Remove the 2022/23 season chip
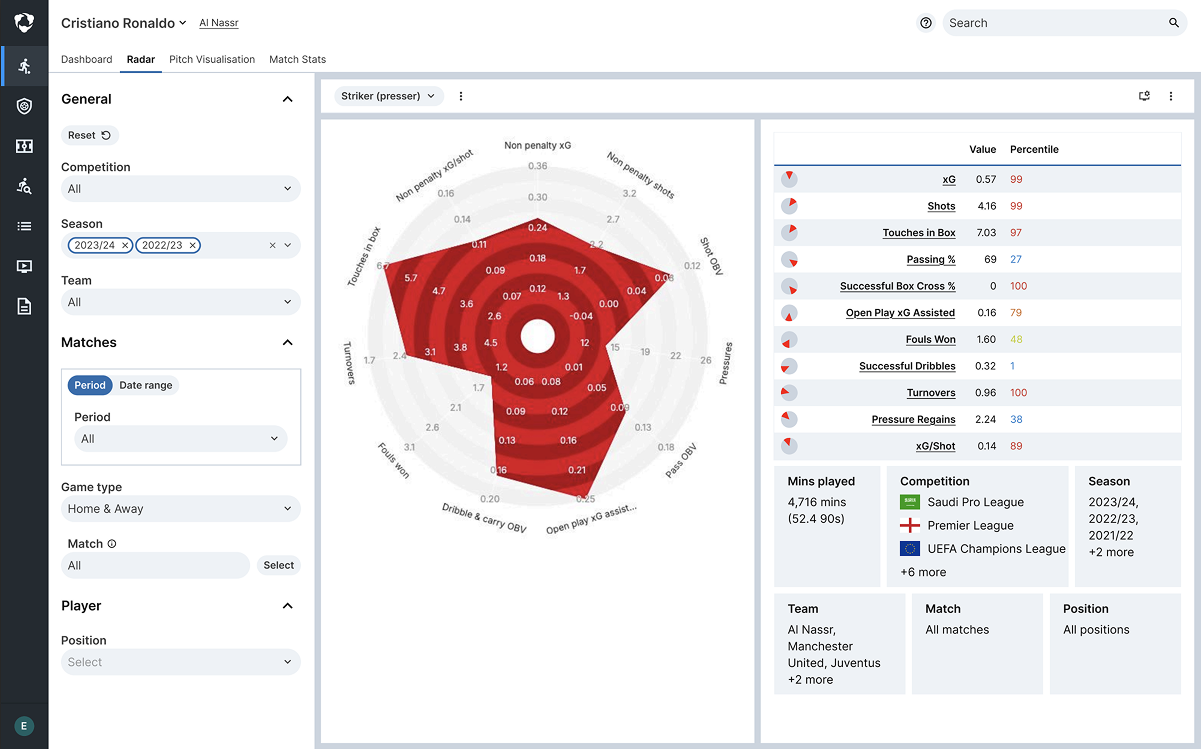The height and width of the screenshot is (749, 1201). (x=193, y=245)
